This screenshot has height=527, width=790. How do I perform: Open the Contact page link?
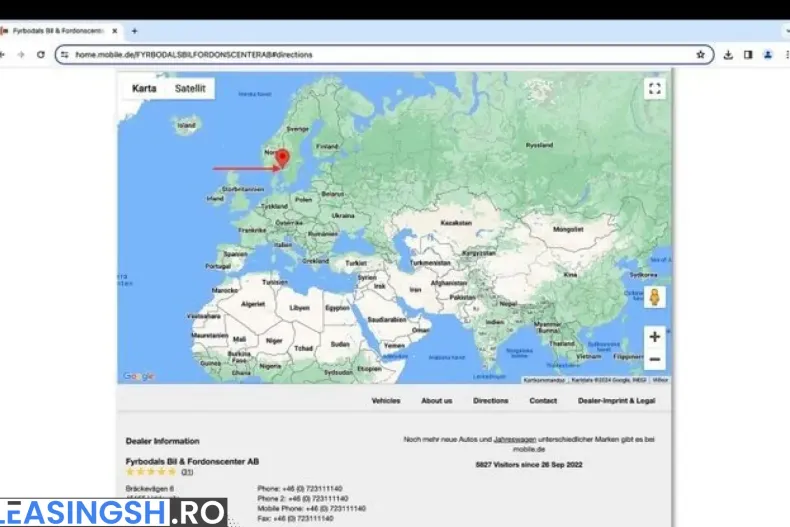(x=543, y=400)
